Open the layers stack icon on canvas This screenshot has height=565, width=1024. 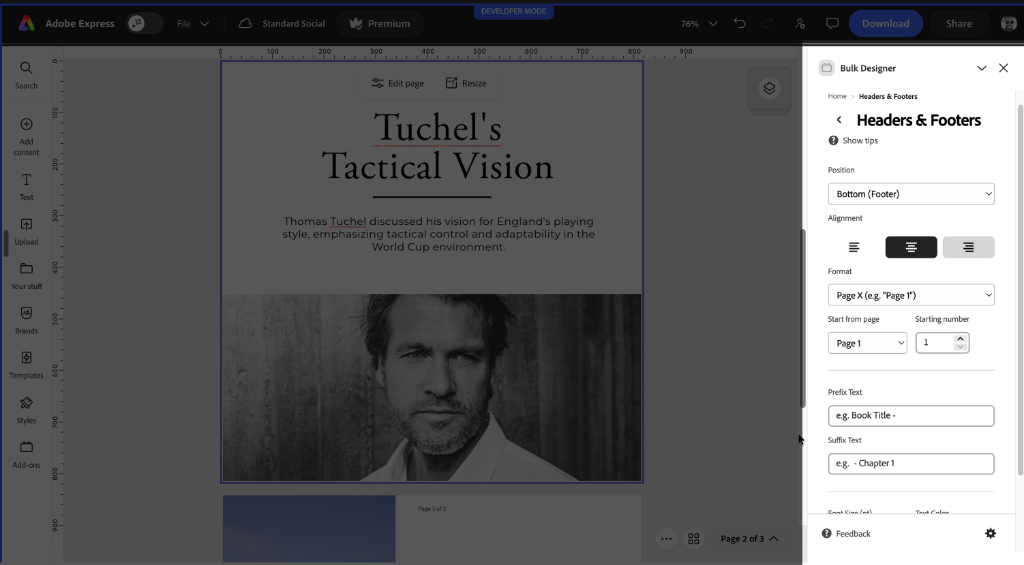coord(769,88)
